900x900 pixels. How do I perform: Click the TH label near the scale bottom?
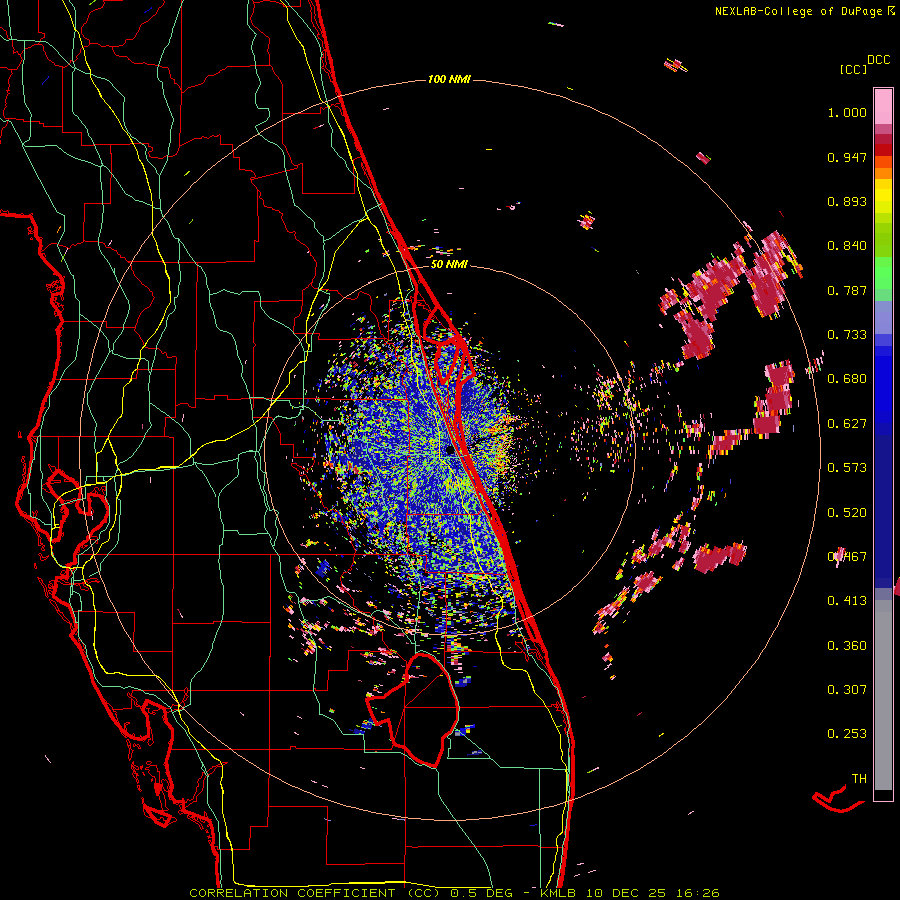click(859, 779)
